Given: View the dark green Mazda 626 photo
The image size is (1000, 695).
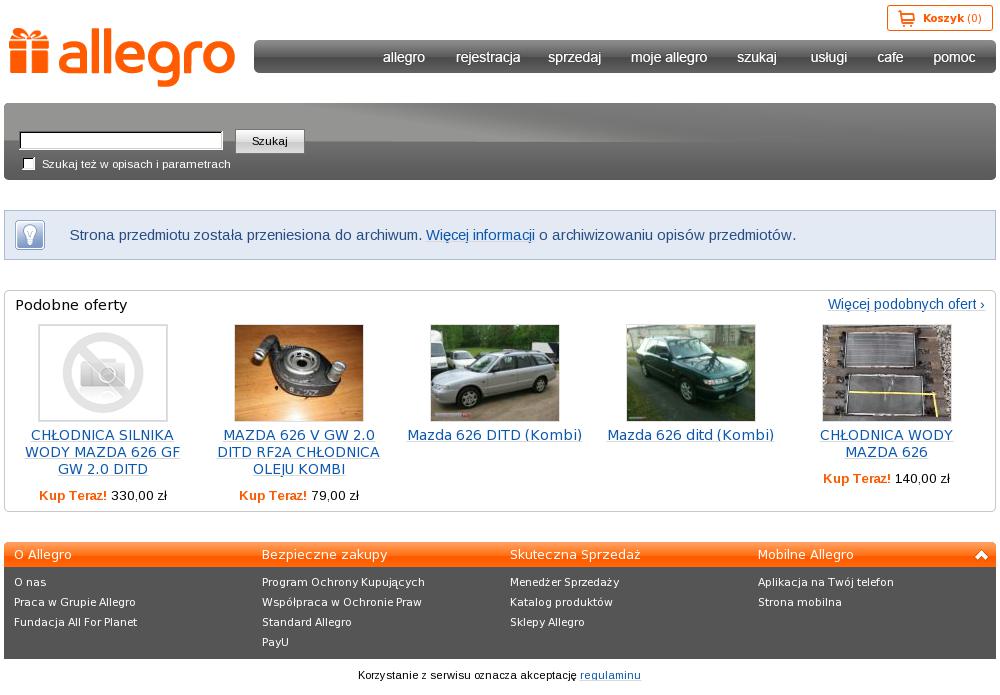Looking at the screenshot, I should [691, 373].
